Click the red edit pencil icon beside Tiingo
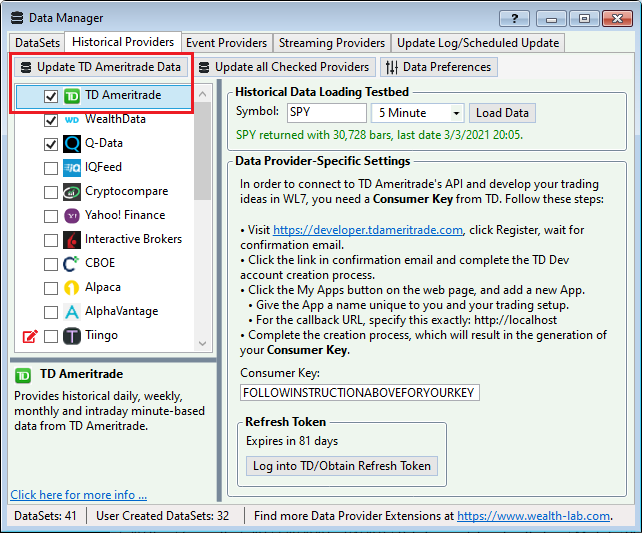Screen dimensions: 642x533 point(30,336)
